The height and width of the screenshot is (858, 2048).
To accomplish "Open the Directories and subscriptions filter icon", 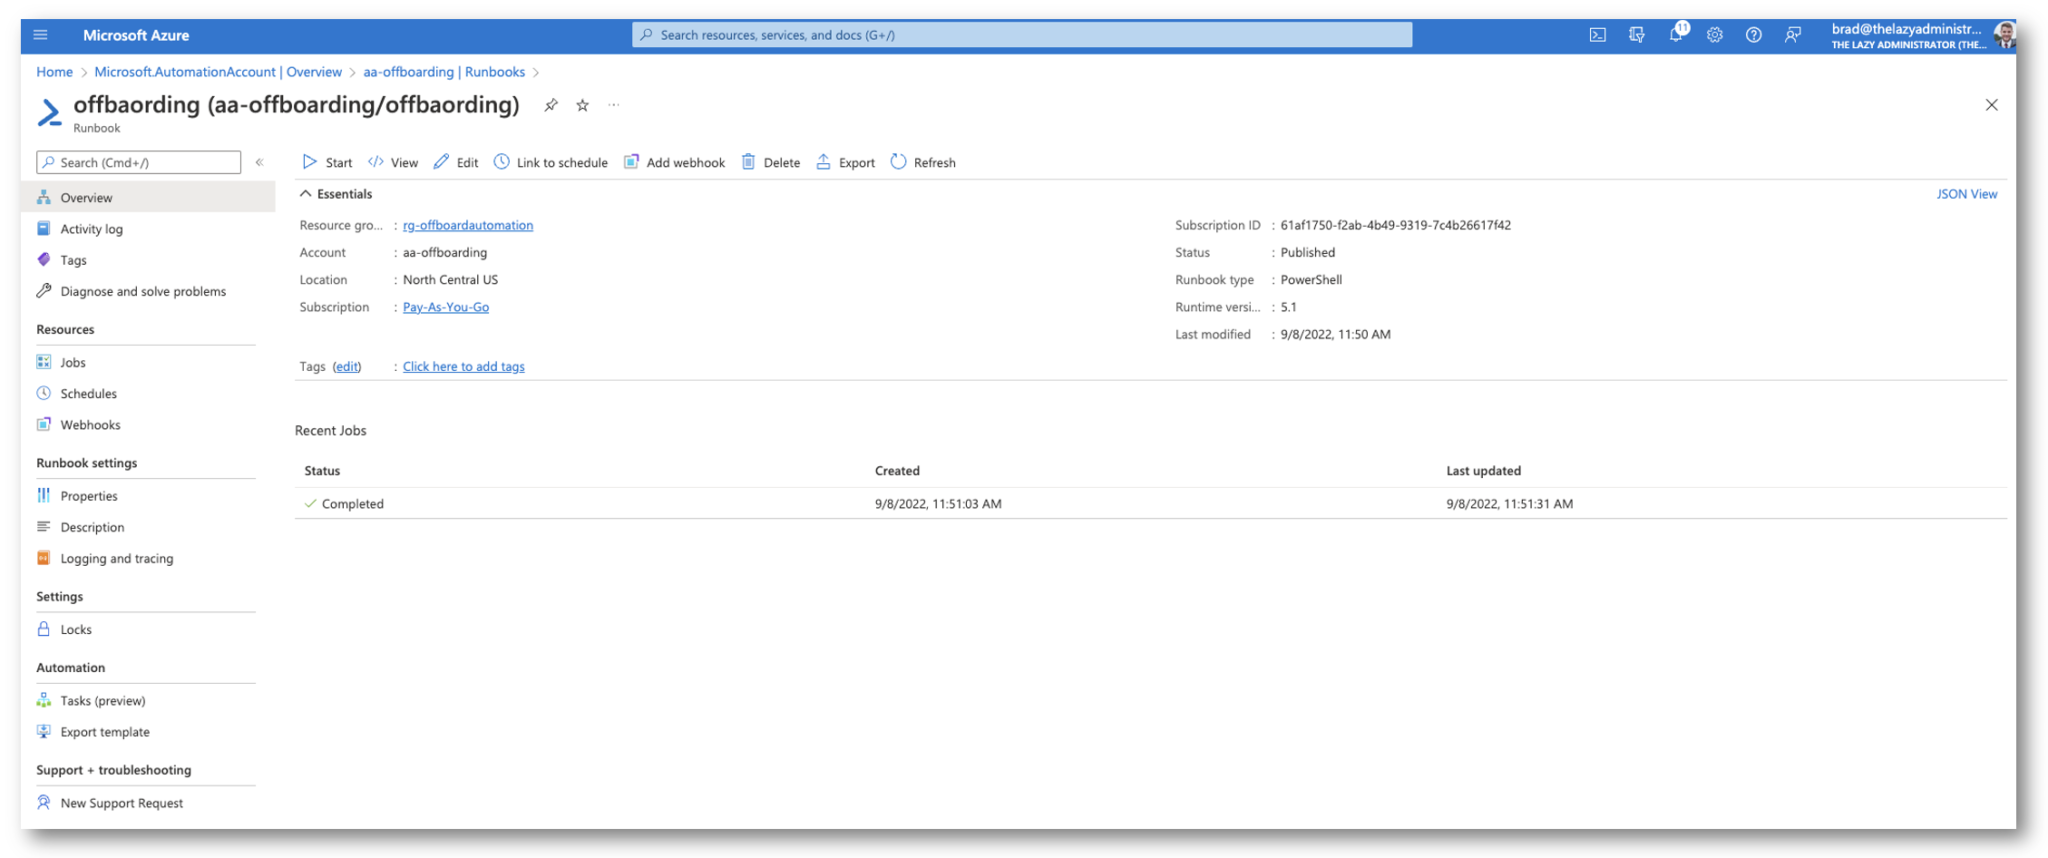I will coord(1636,35).
